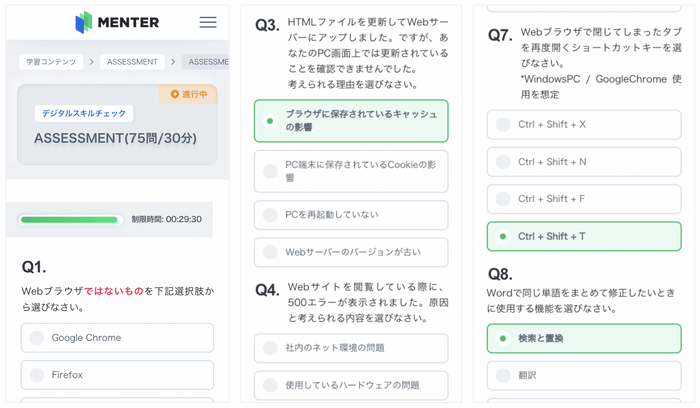This screenshot has width=700, height=408.
Task: Select Ctrl + Shift + F option
Action: (584, 199)
